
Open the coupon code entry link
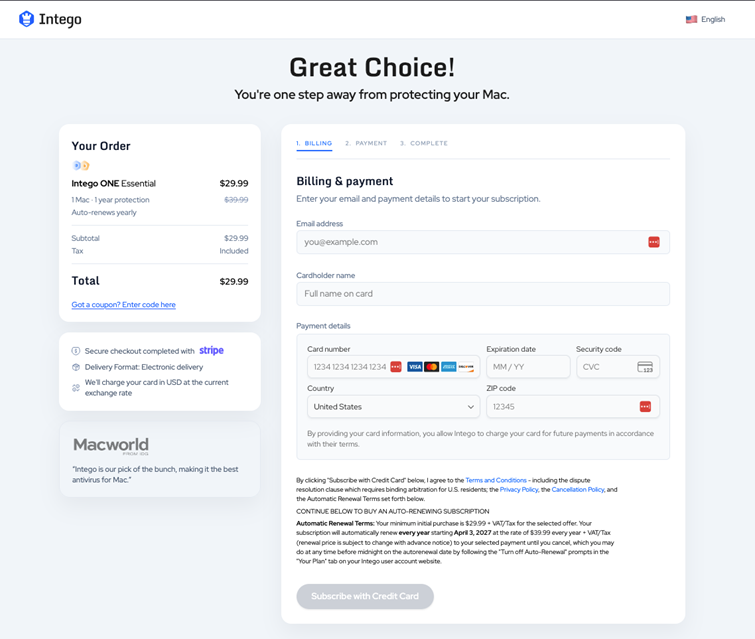tap(123, 305)
